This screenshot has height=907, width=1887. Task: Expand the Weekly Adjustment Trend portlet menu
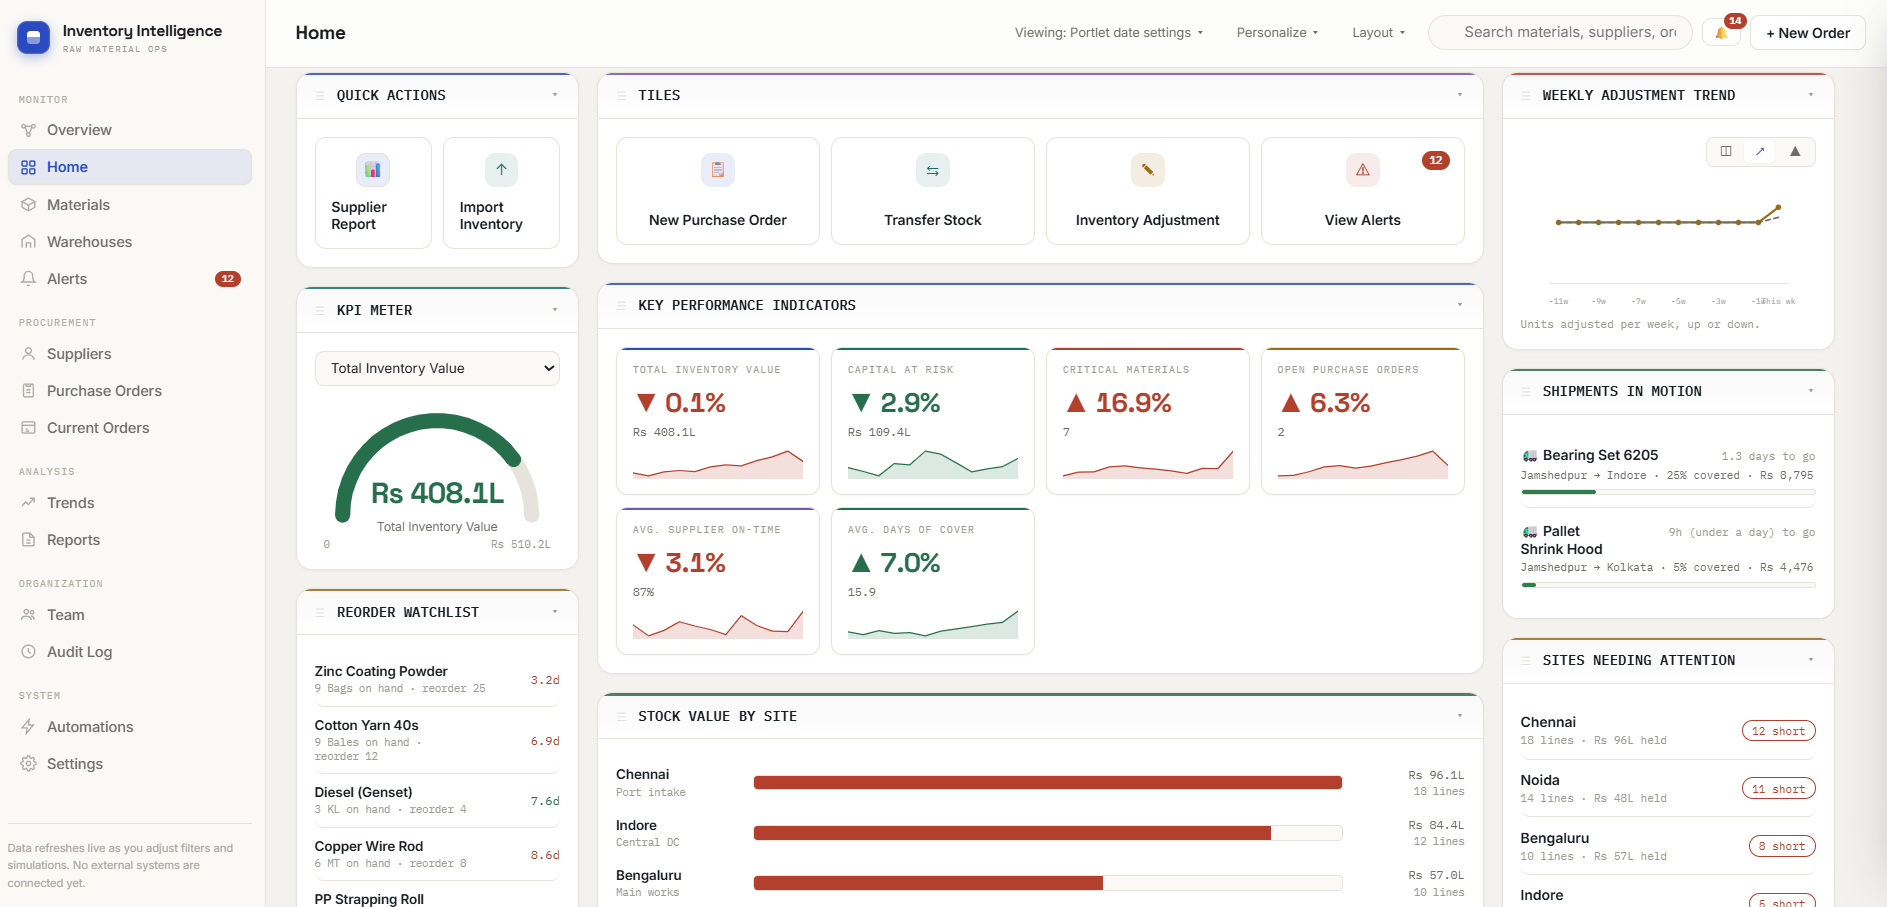1811,95
